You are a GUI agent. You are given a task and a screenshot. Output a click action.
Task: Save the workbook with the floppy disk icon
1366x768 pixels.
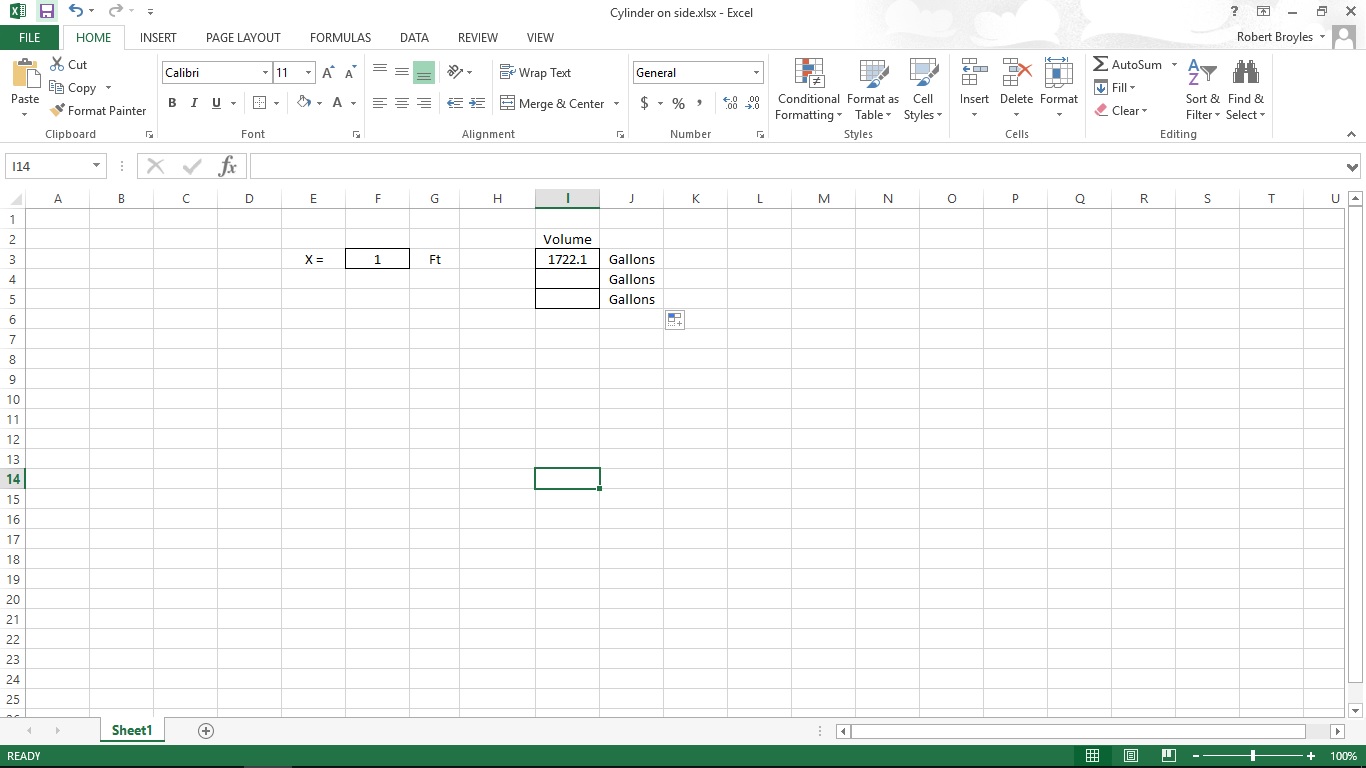pyautogui.click(x=47, y=12)
